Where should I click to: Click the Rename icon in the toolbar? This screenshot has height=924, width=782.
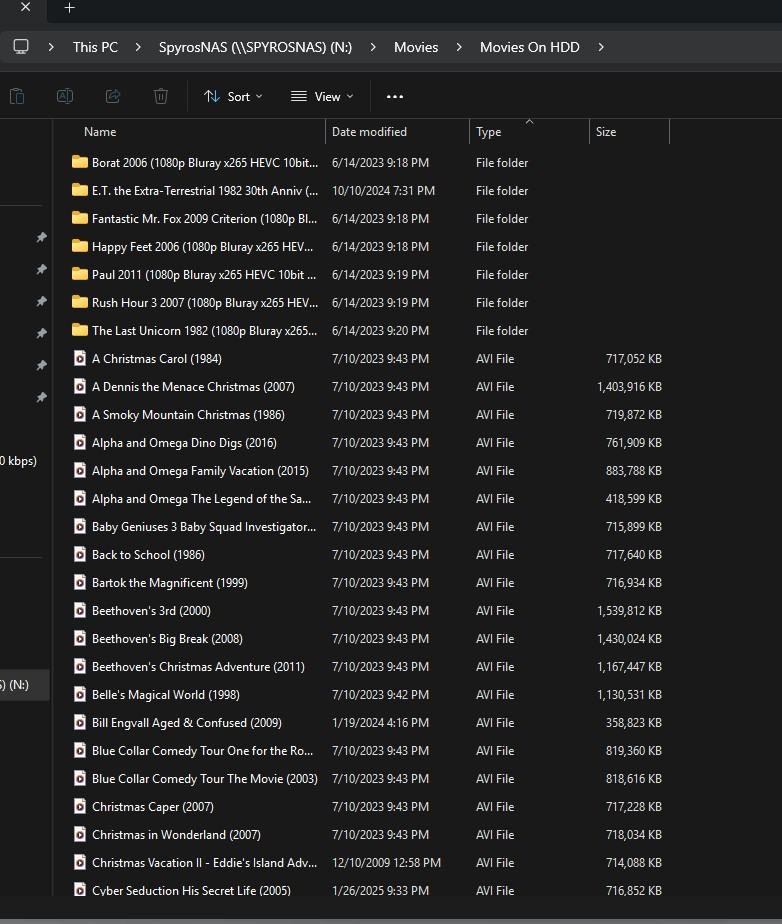pos(65,96)
